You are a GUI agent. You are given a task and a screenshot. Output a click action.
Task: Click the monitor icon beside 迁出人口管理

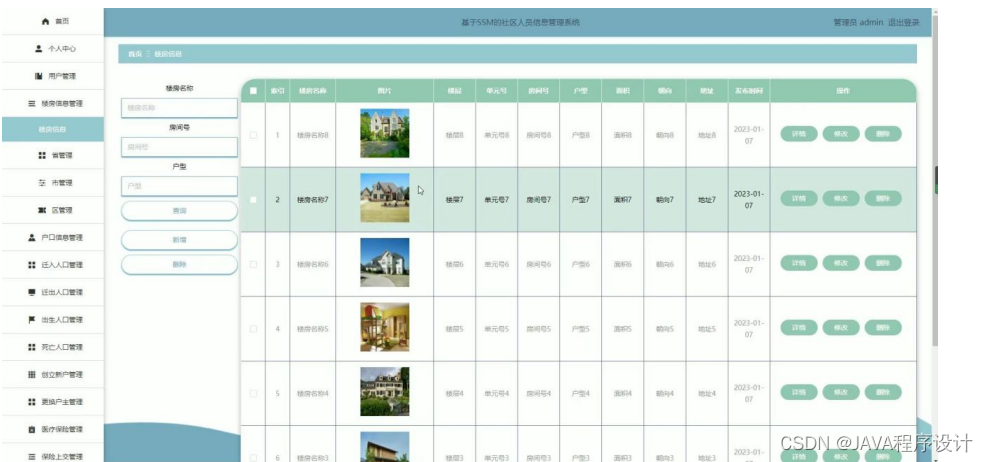32,292
